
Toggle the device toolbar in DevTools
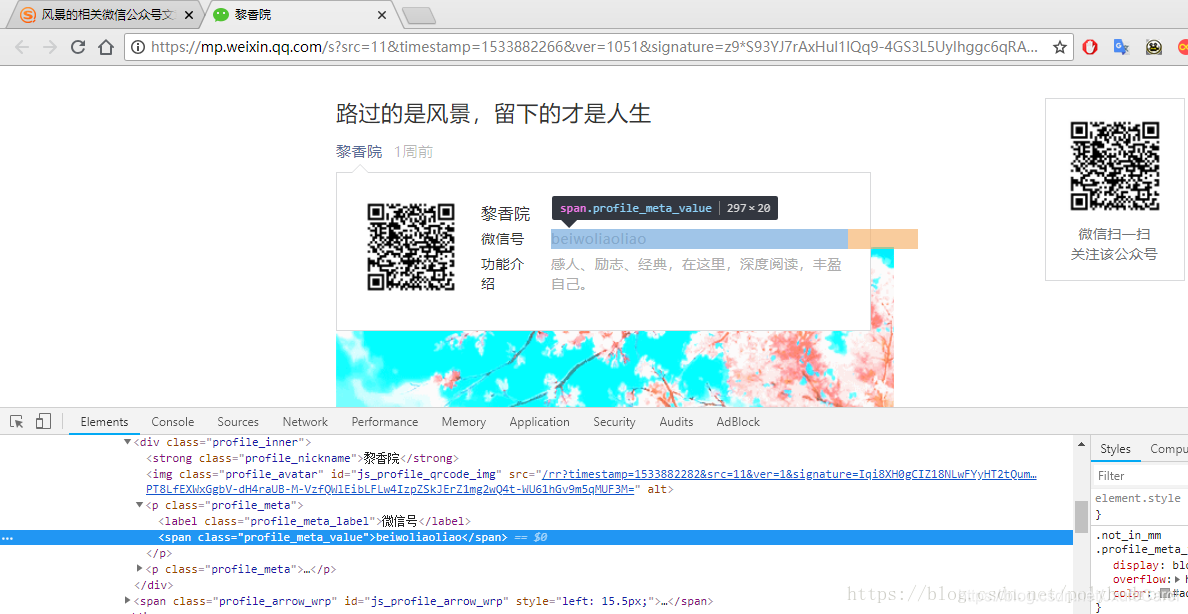coord(41,421)
